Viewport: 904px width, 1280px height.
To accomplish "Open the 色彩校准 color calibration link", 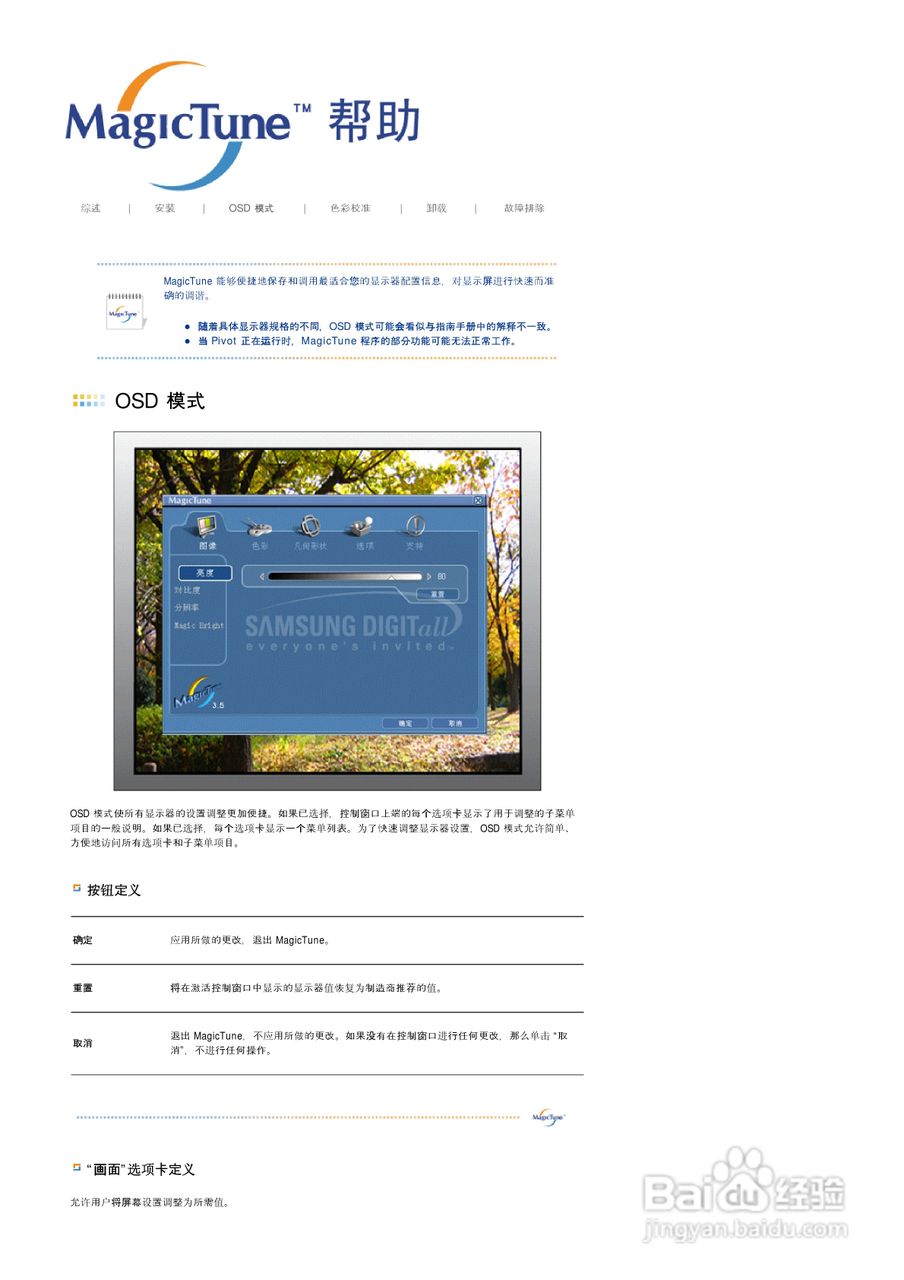I will tap(351, 208).
